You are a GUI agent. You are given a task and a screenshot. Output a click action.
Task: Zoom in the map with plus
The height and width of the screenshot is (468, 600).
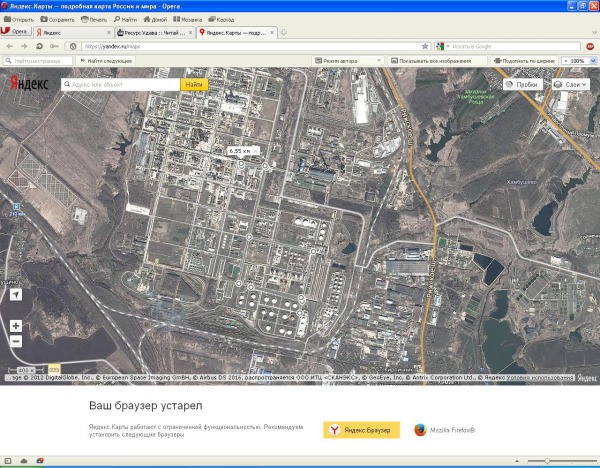(16, 326)
